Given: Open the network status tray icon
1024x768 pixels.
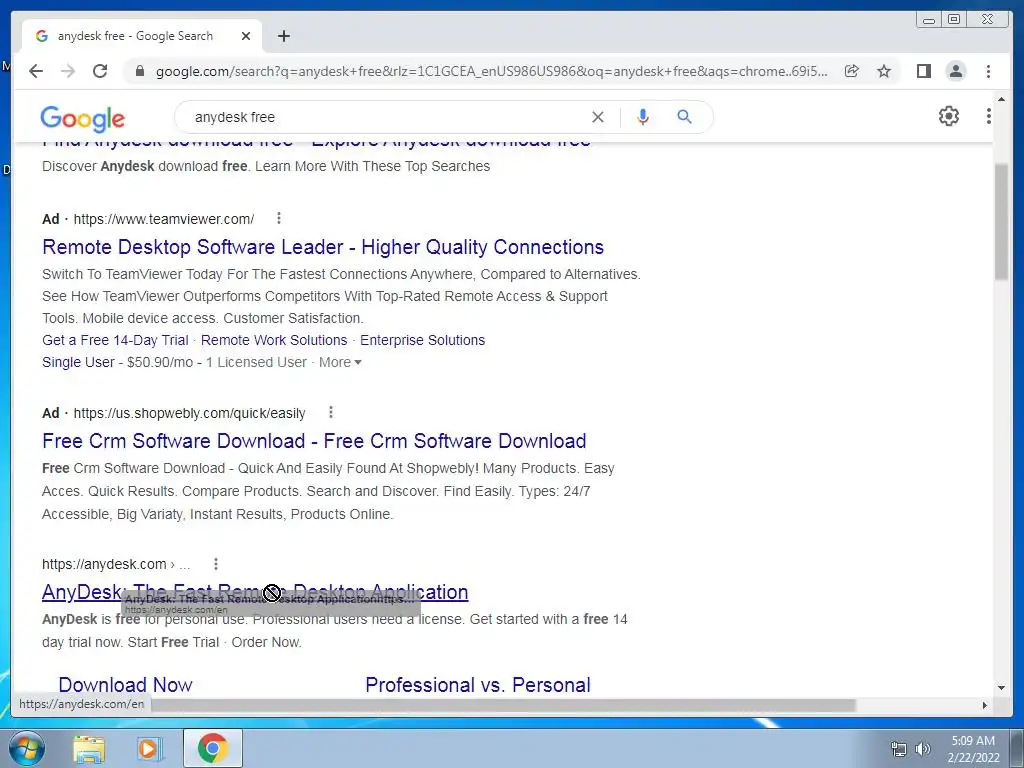Looking at the screenshot, I should click(x=899, y=749).
